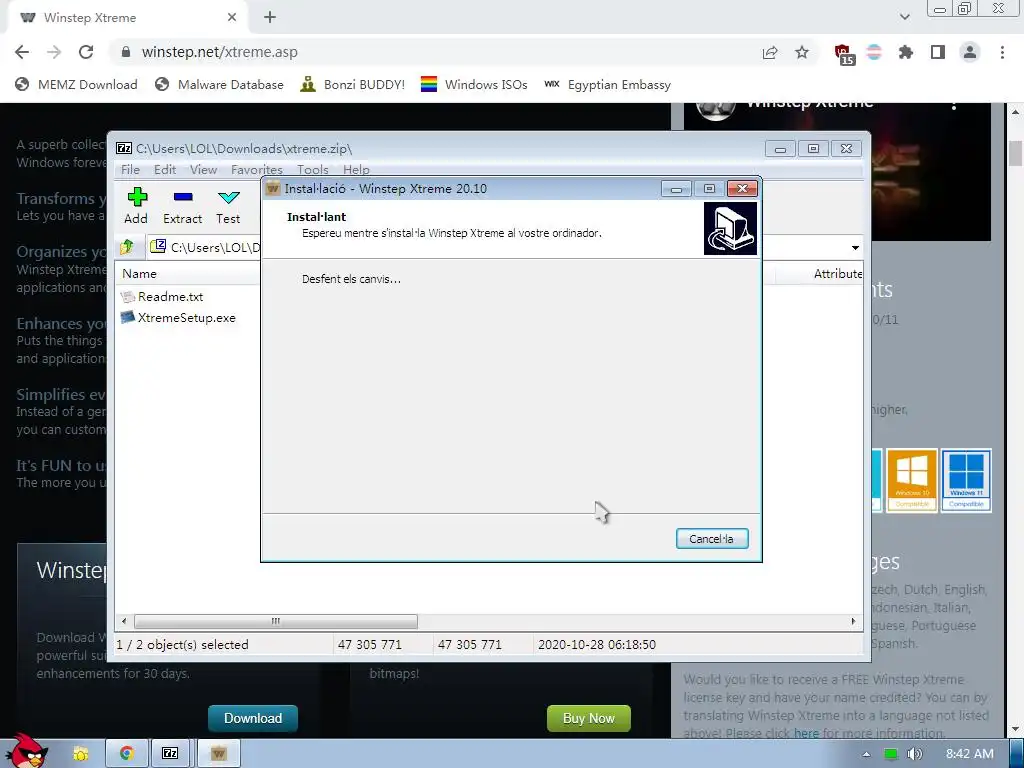This screenshot has height=768, width=1024.
Task: Open Chrome's three-dot menu
Action: point(1002,52)
